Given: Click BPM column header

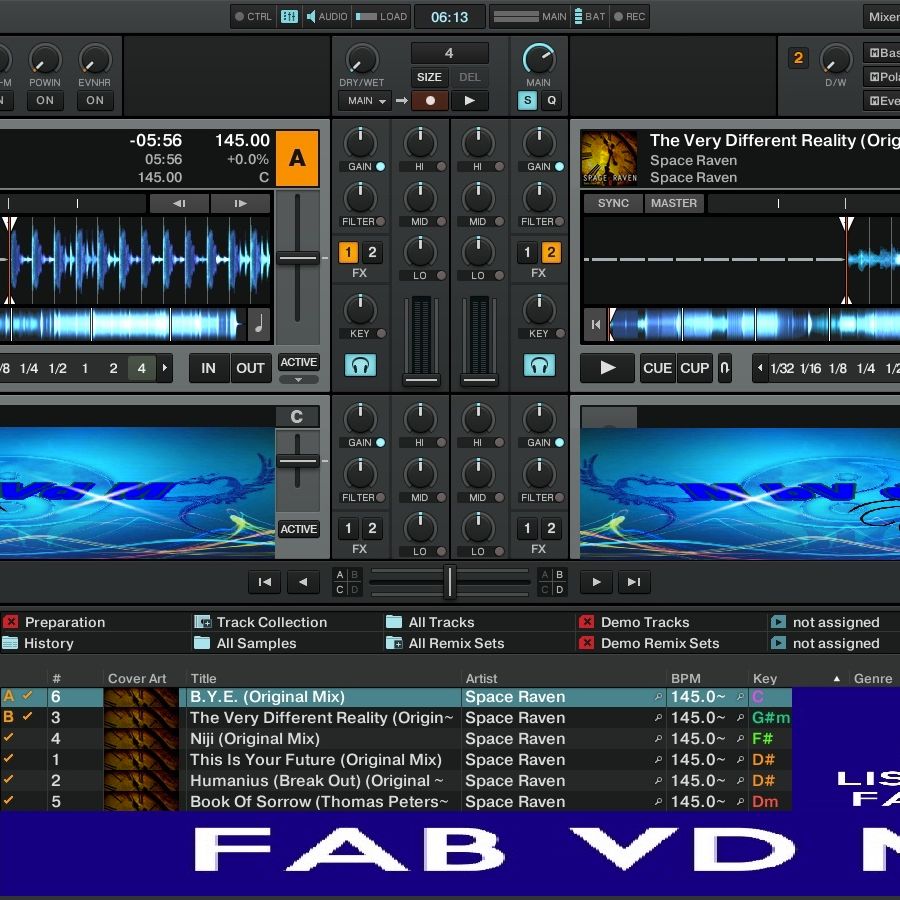Looking at the screenshot, I should [x=686, y=678].
